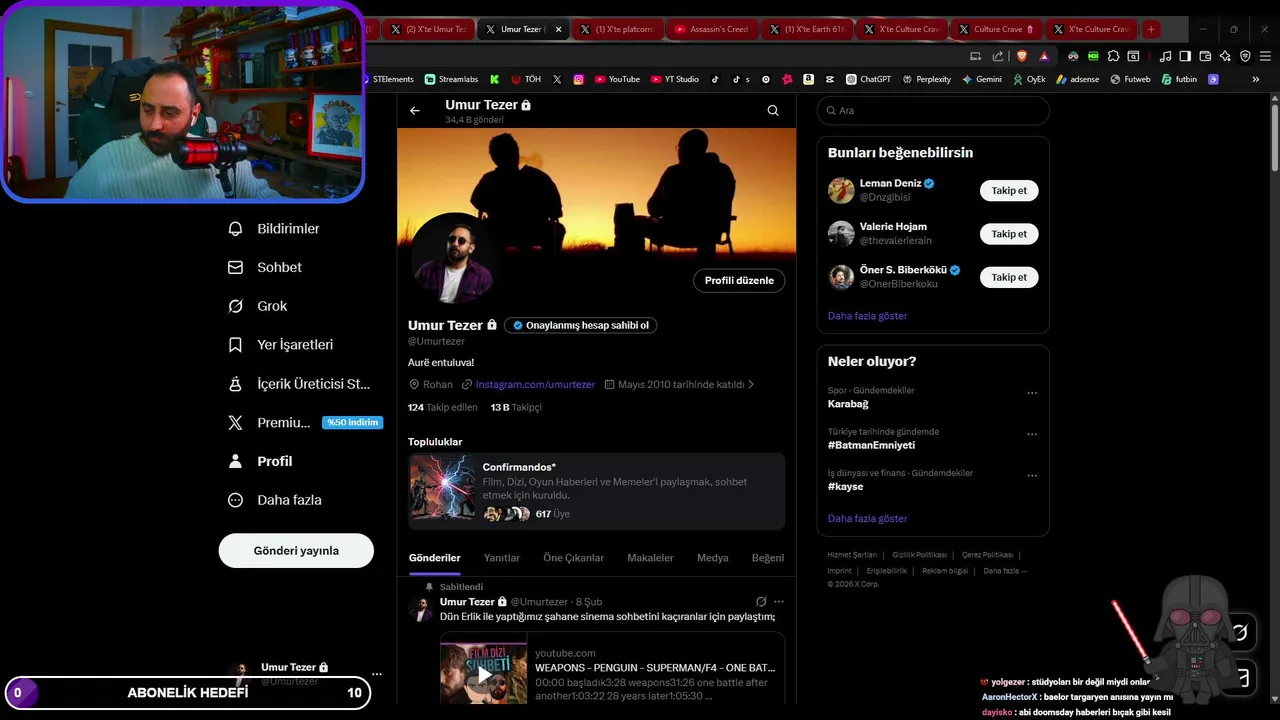Open Leo AI sparkle icon in toolbar
Viewport: 1280px width, 720px height.
tap(1225, 56)
